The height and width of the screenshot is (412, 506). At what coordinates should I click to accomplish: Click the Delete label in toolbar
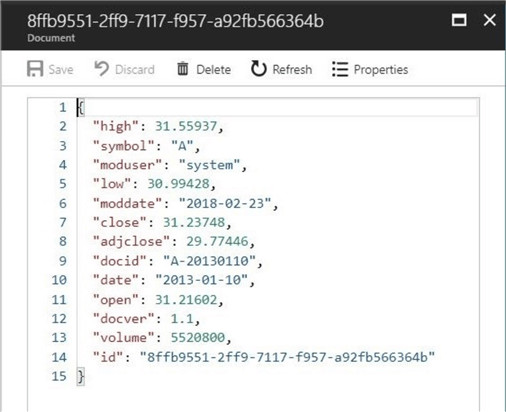213,70
